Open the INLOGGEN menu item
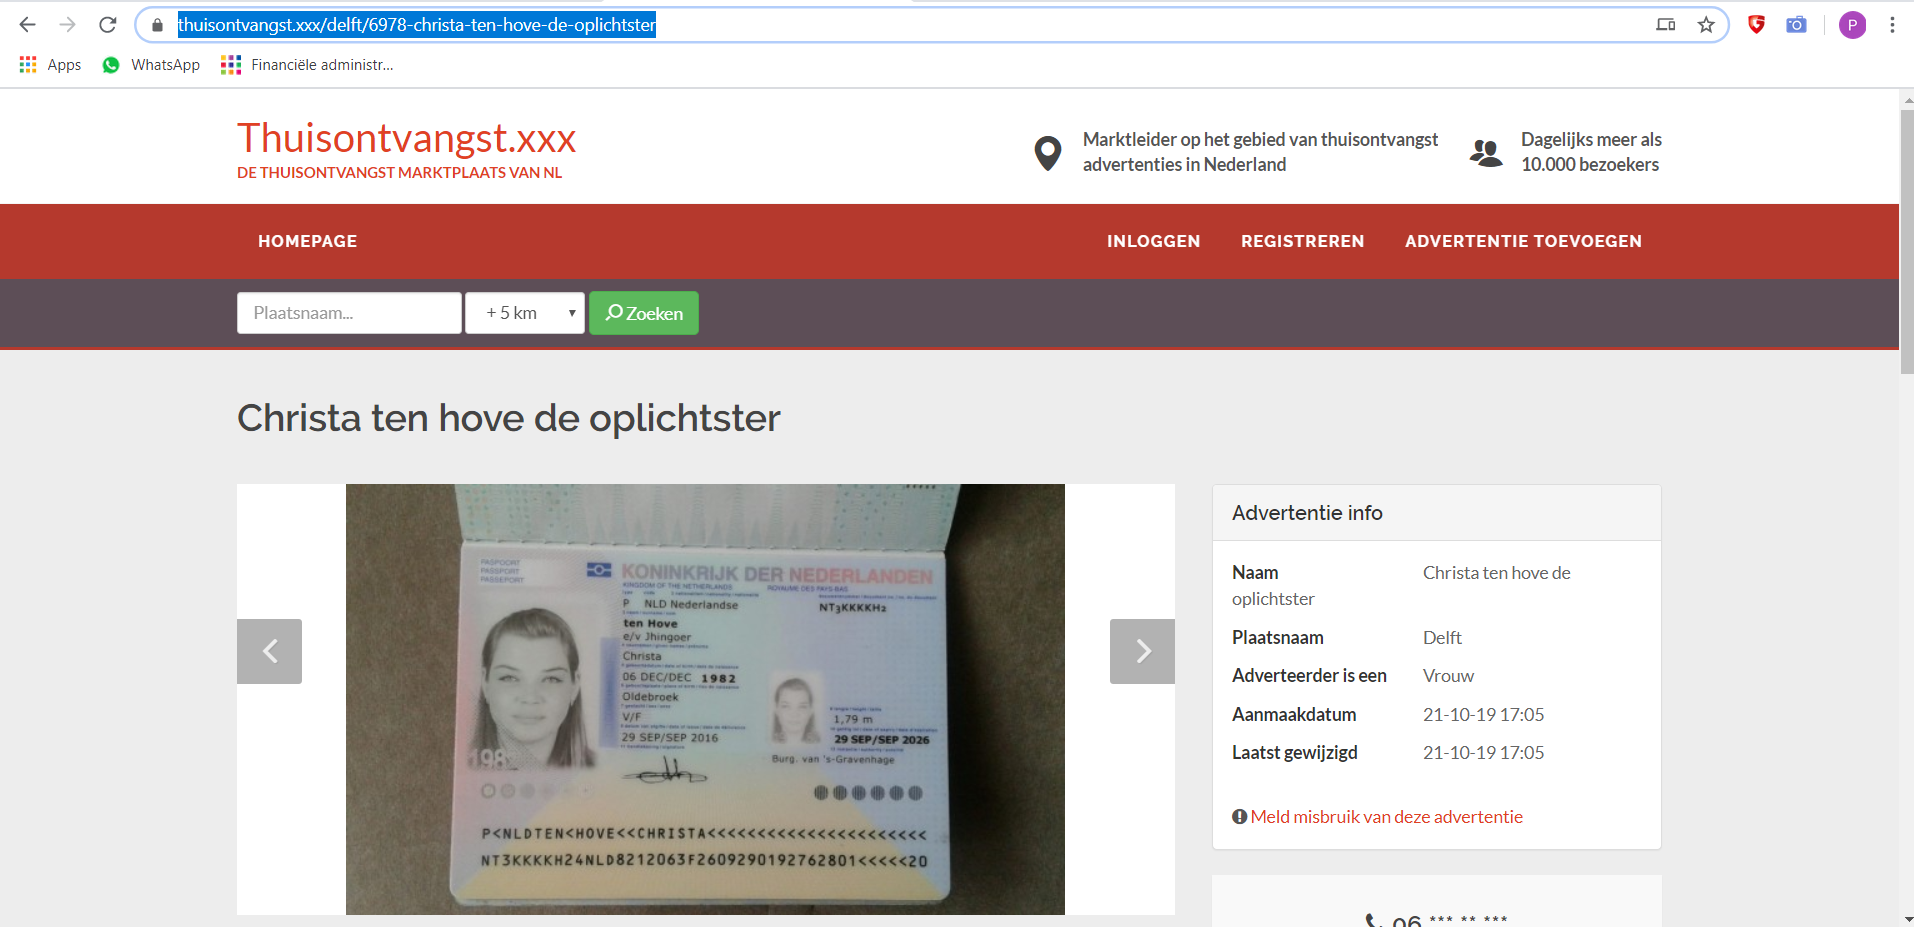1914x927 pixels. pyautogui.click(x=1153, y=241)
